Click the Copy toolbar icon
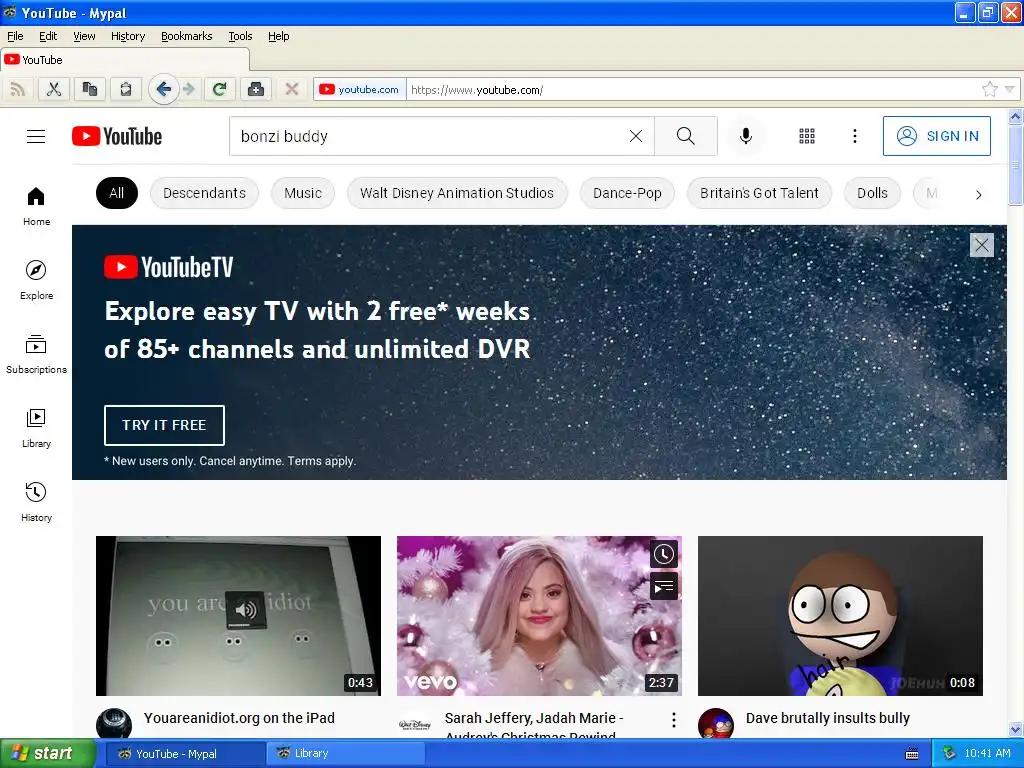 [x=89, y=89]
